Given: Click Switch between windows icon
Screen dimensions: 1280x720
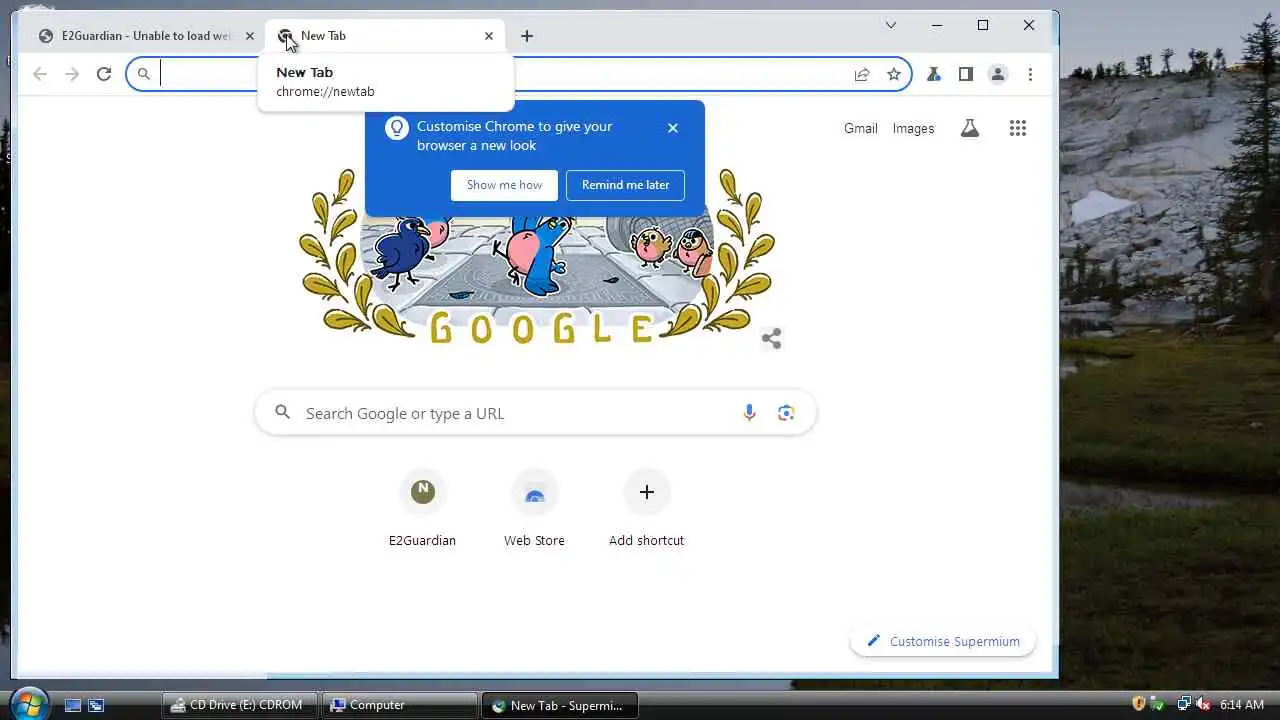Looking at the screenshot, I should point(96,705).
